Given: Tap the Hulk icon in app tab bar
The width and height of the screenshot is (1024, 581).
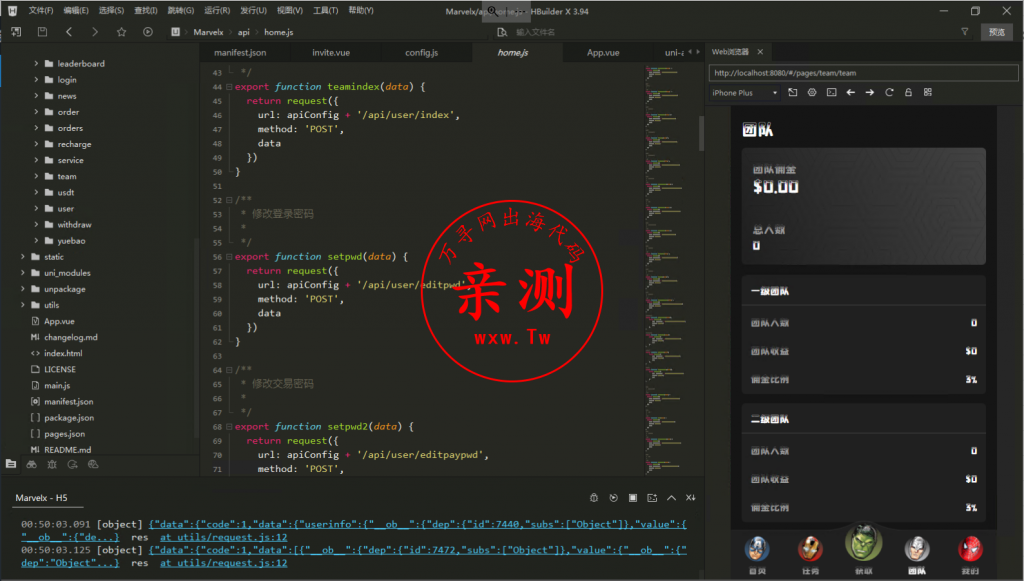Looking at the screenshot, I should tap(863, 544).
